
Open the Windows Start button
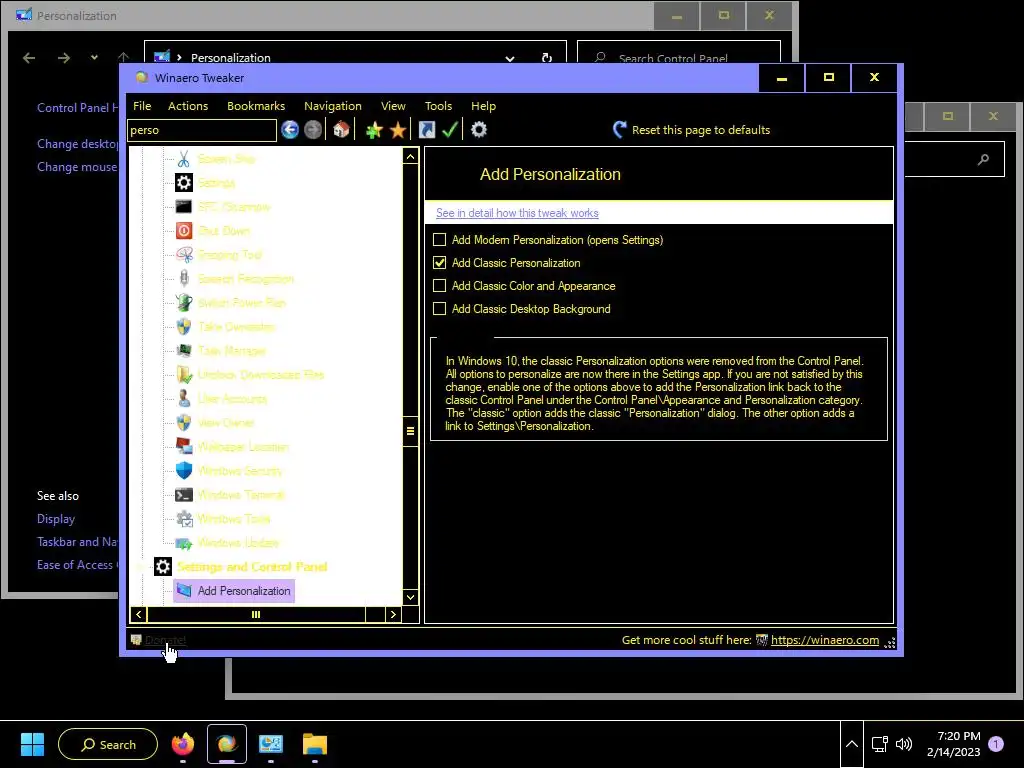coord(32,744)
